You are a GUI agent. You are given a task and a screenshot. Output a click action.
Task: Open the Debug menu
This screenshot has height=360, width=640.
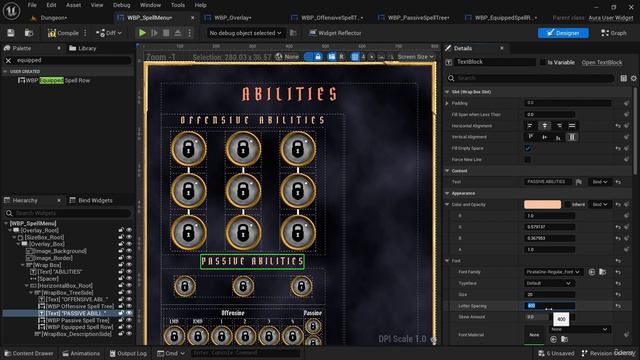[121, 5]
